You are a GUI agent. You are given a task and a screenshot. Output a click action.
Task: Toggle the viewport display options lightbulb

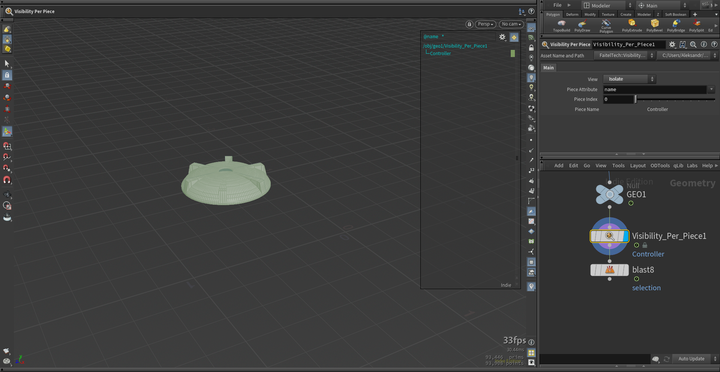[531, 77]
